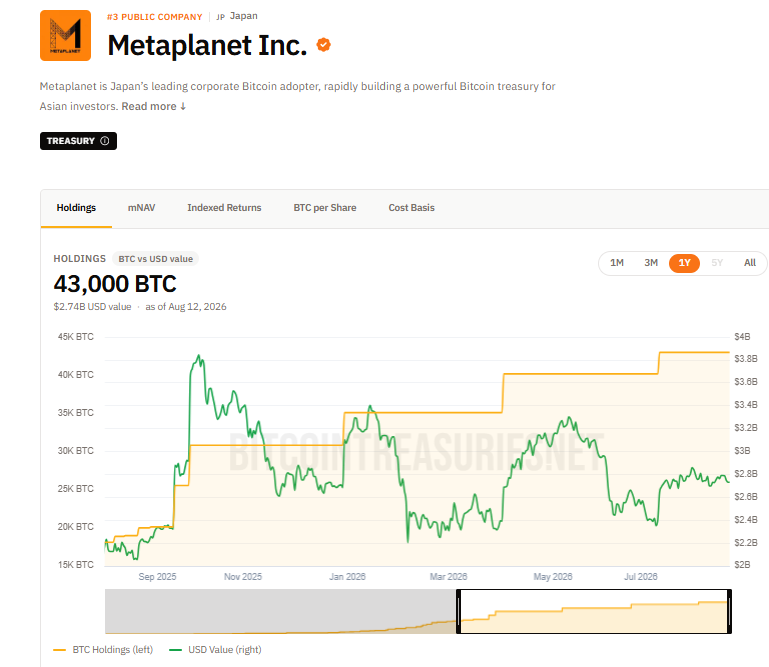Select the 1M time range

click(x=616, y=263)
